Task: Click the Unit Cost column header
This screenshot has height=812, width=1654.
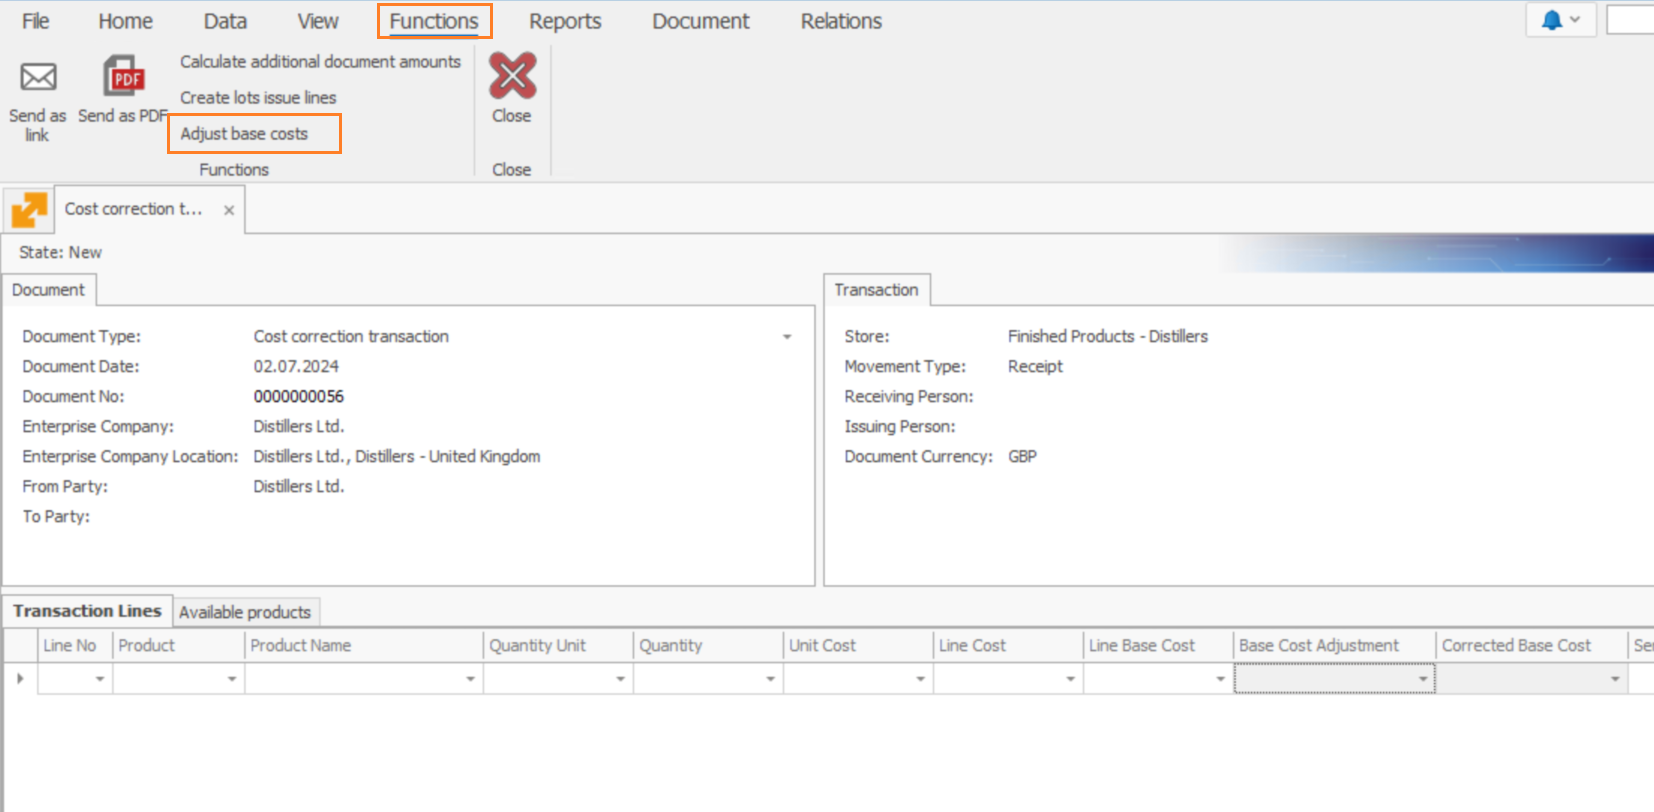Action: pos(858,645)
